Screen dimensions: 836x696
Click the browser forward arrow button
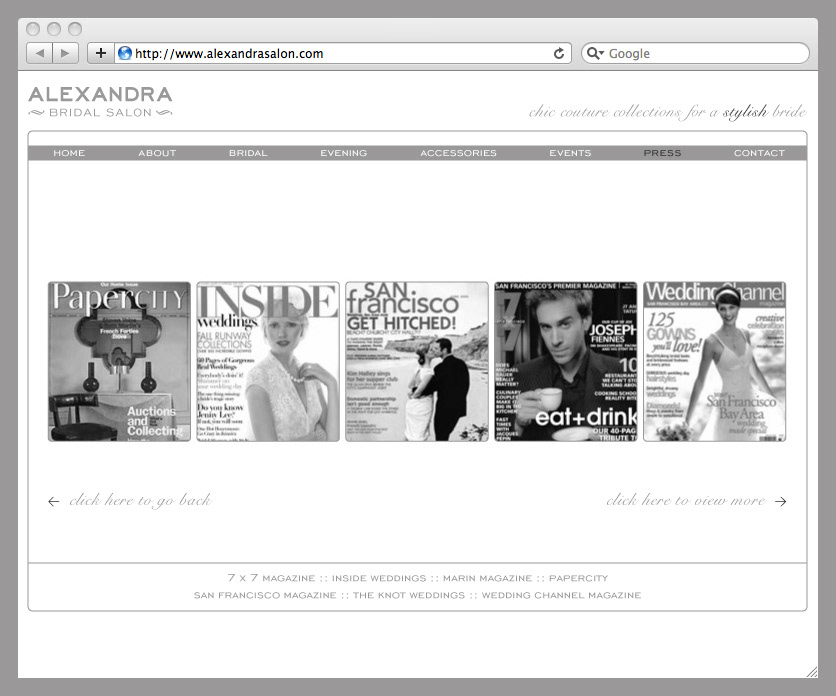(x=66, y=53)
